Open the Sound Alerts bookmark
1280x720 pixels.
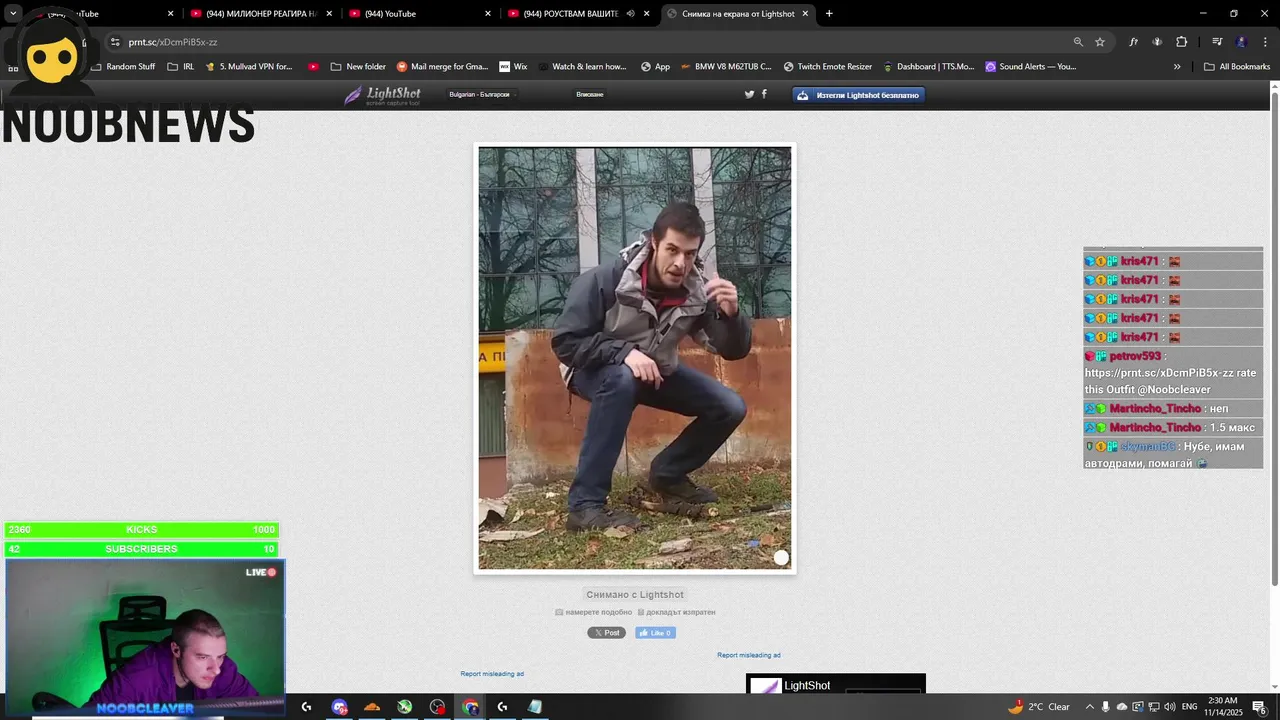coord(1031,67)
